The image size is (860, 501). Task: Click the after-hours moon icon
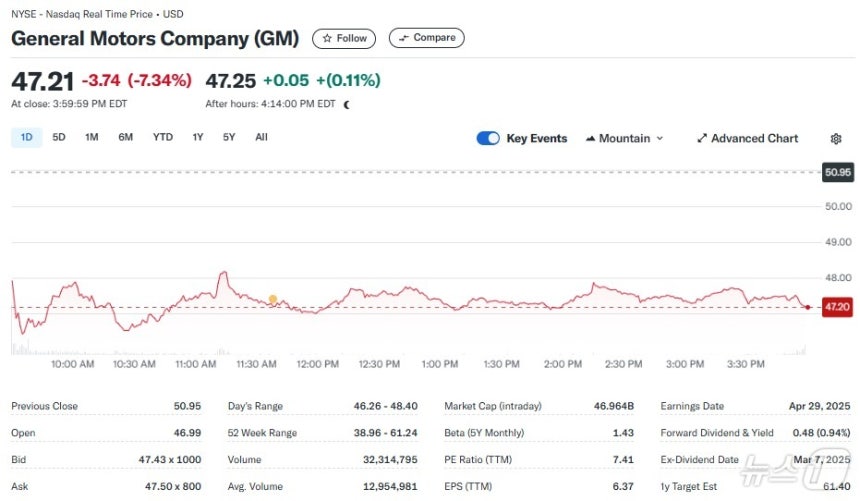point(347,104)
